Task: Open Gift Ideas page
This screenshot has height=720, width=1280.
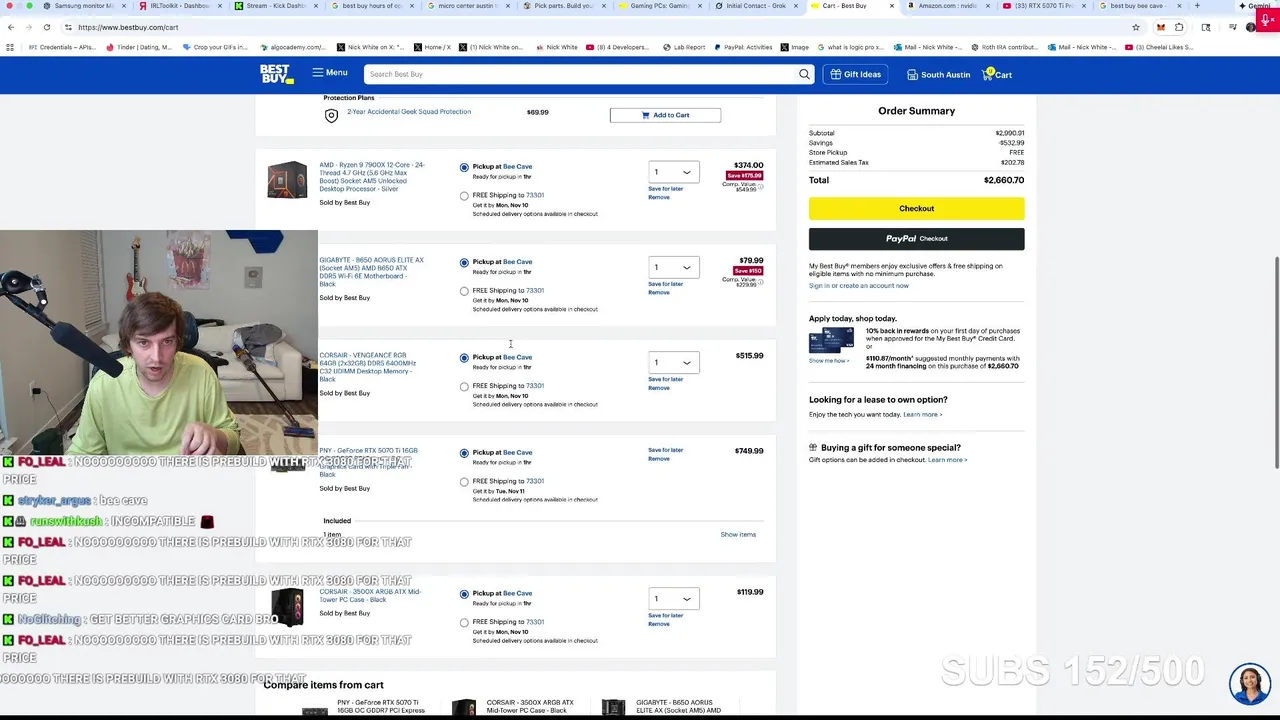Action: tap(855, 74)
